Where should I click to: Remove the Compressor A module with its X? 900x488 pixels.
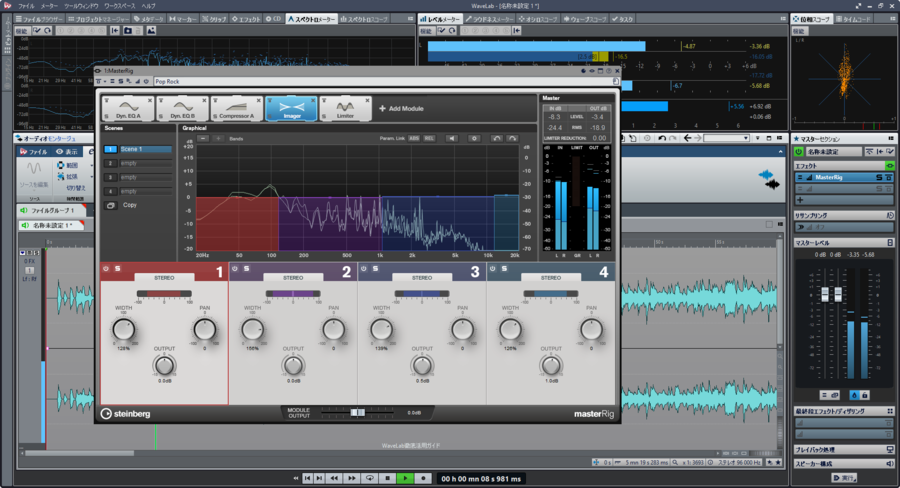tap(258, 100)
